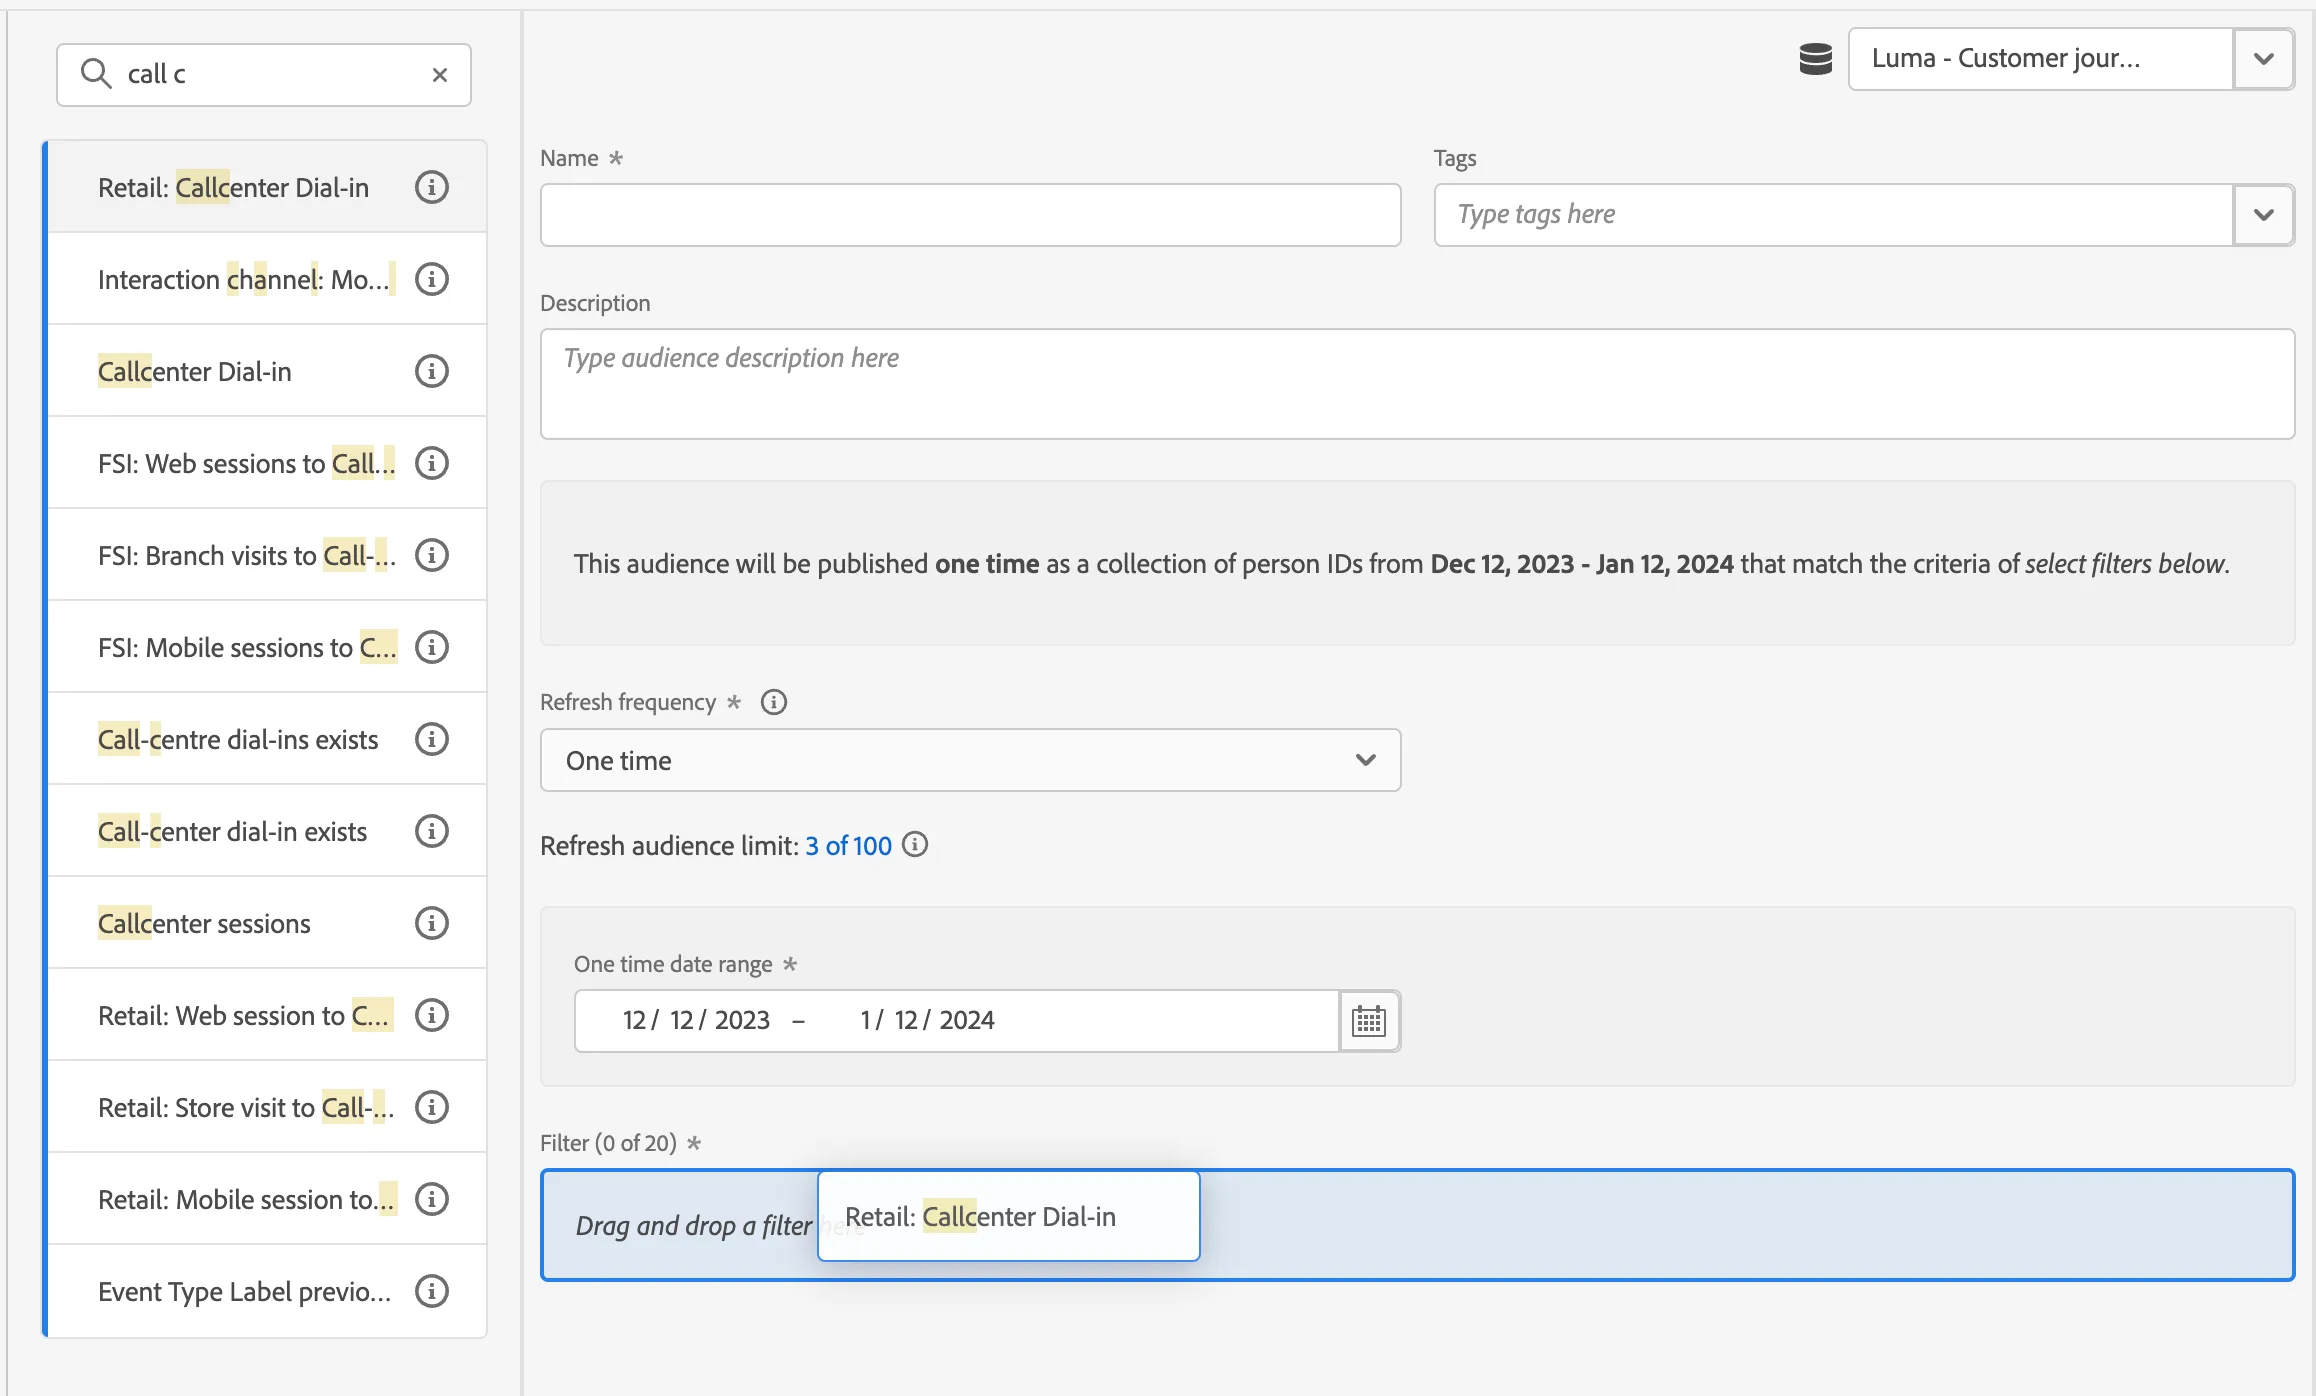Select Retail: Store visit to Call-... item
The width and height of the screenshot is (2316, 1396).
[x=266, y=1107]
